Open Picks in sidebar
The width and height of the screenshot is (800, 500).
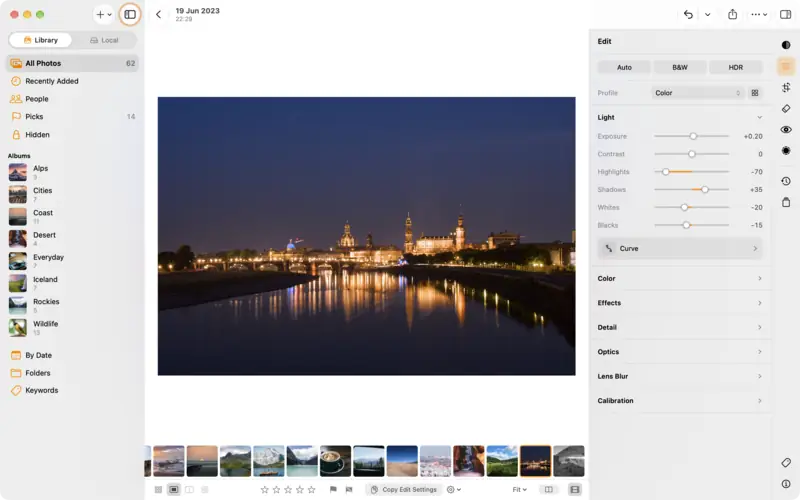click(x=72, y=117)
